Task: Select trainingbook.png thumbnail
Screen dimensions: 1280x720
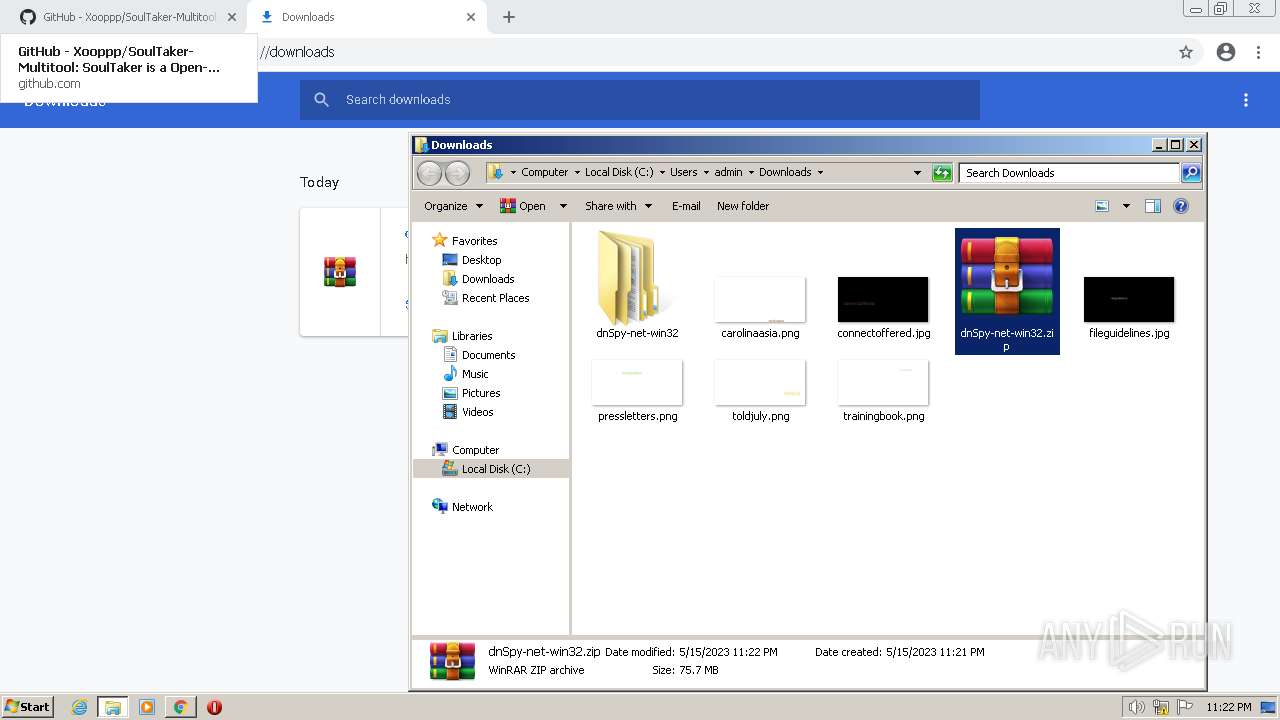Action: point(883,382)
